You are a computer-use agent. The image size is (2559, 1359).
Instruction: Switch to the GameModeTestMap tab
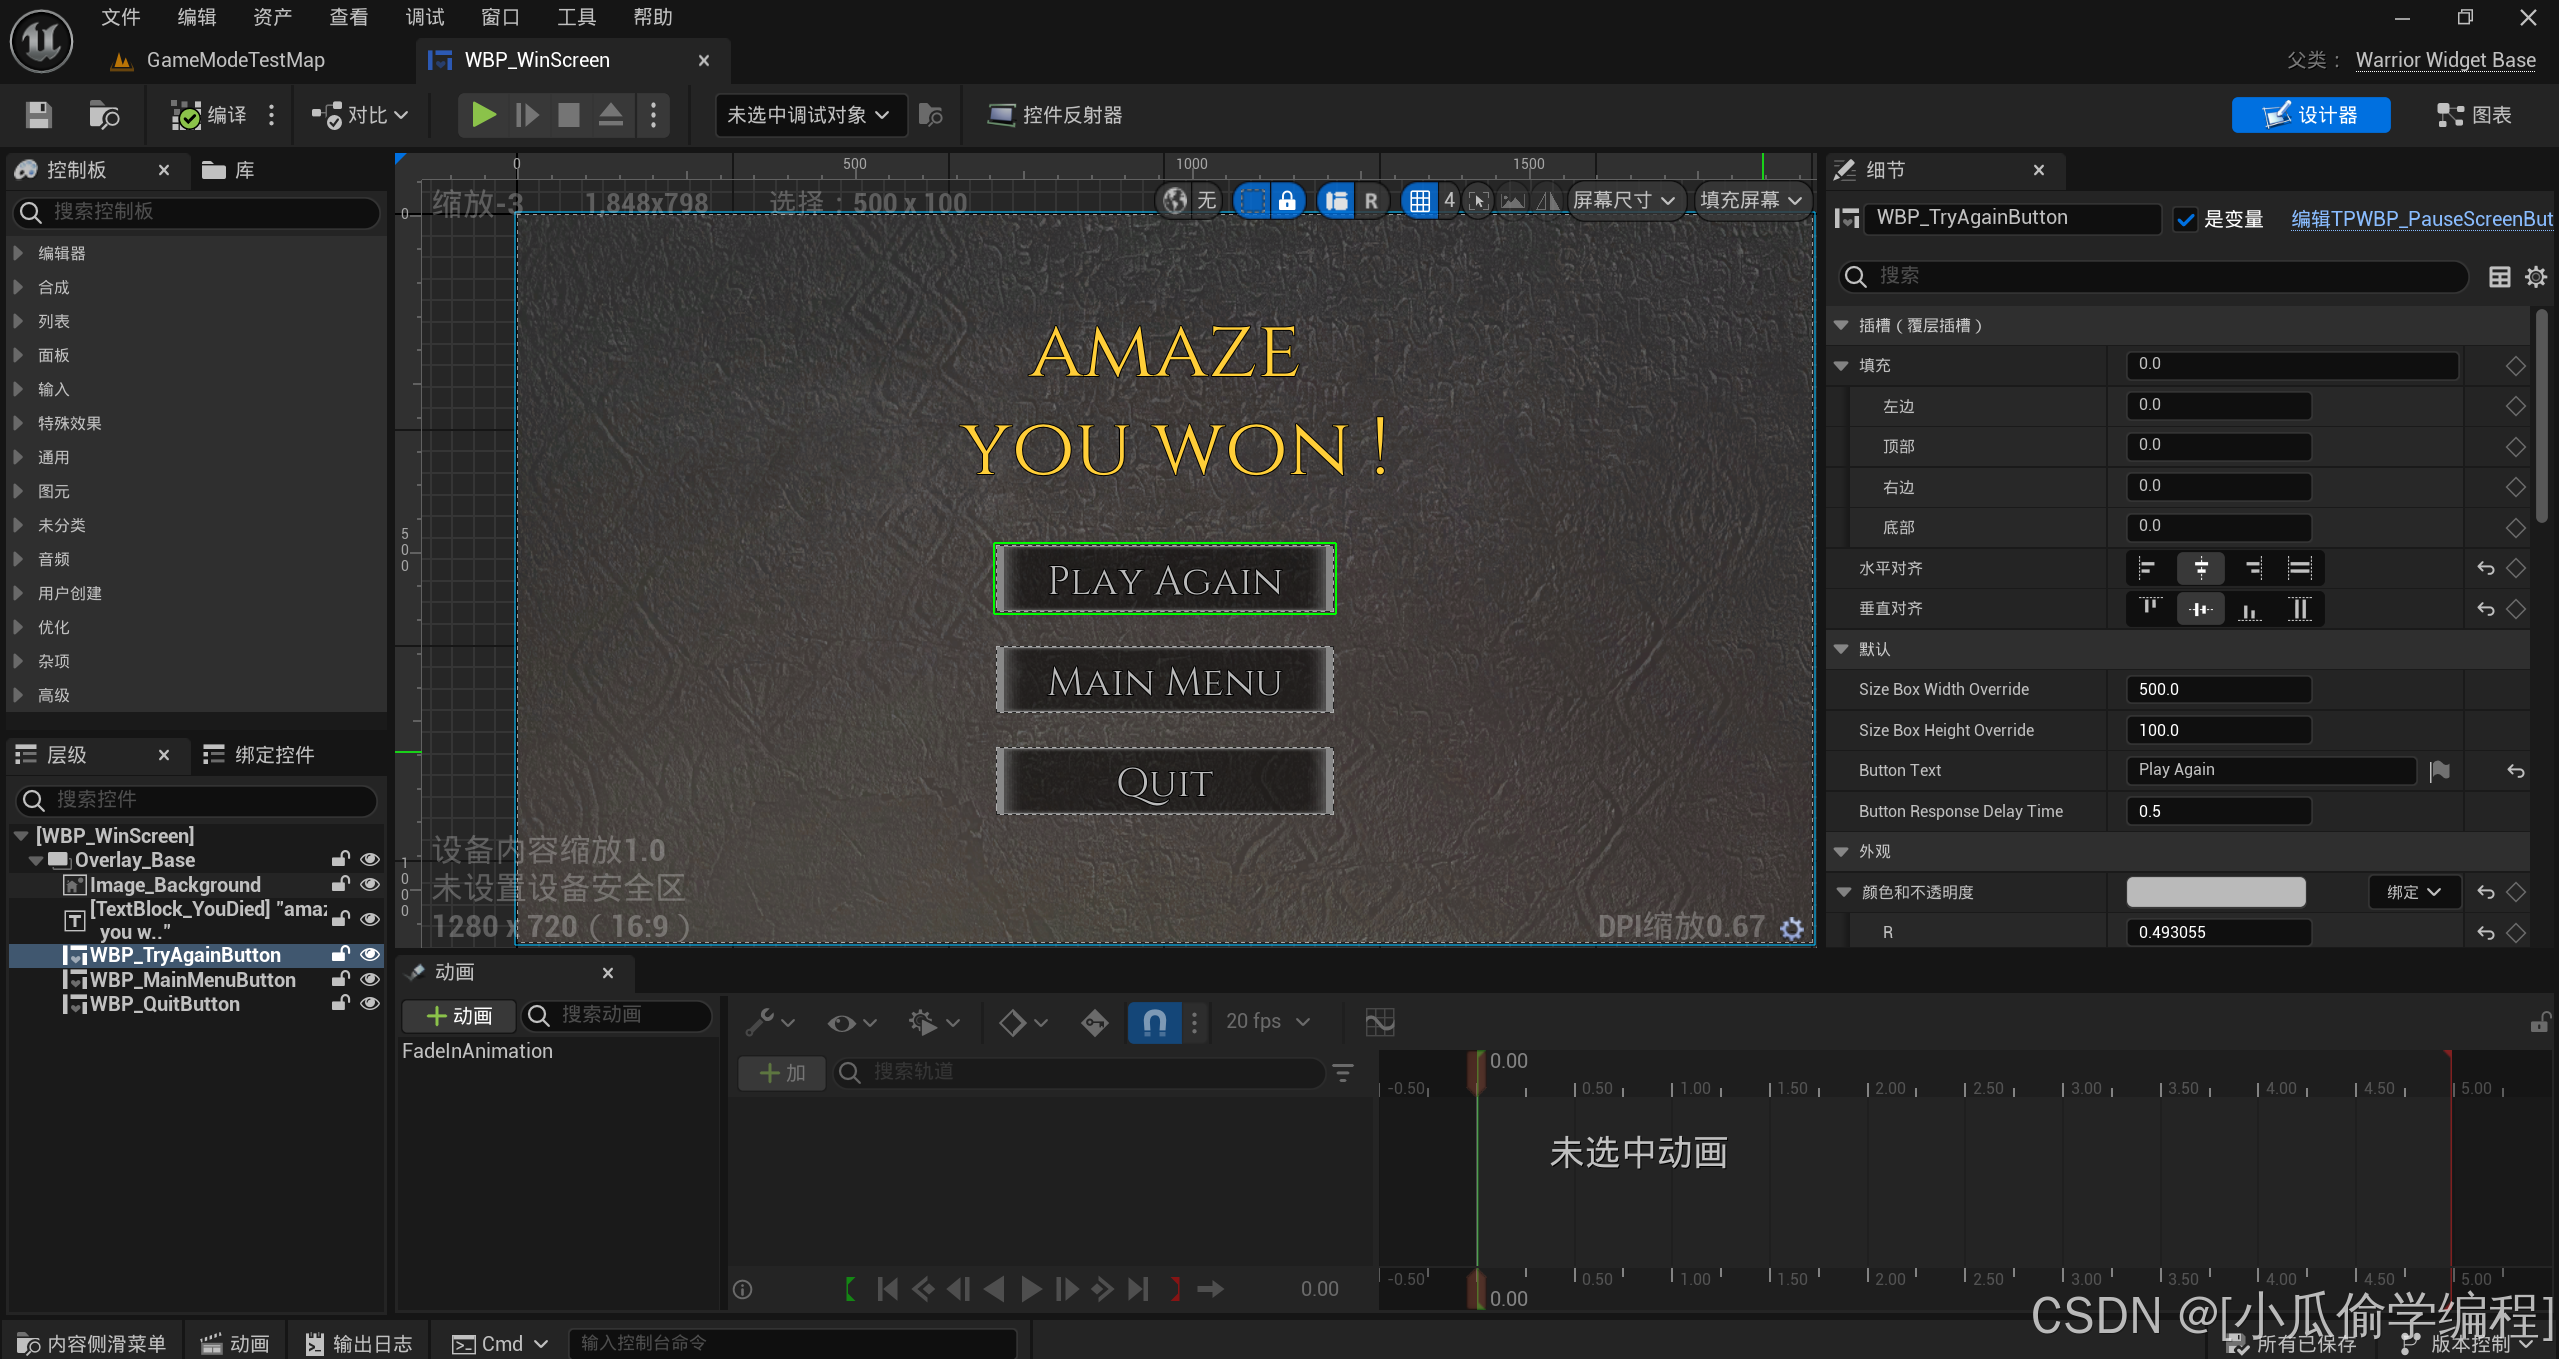coord(234,60)
